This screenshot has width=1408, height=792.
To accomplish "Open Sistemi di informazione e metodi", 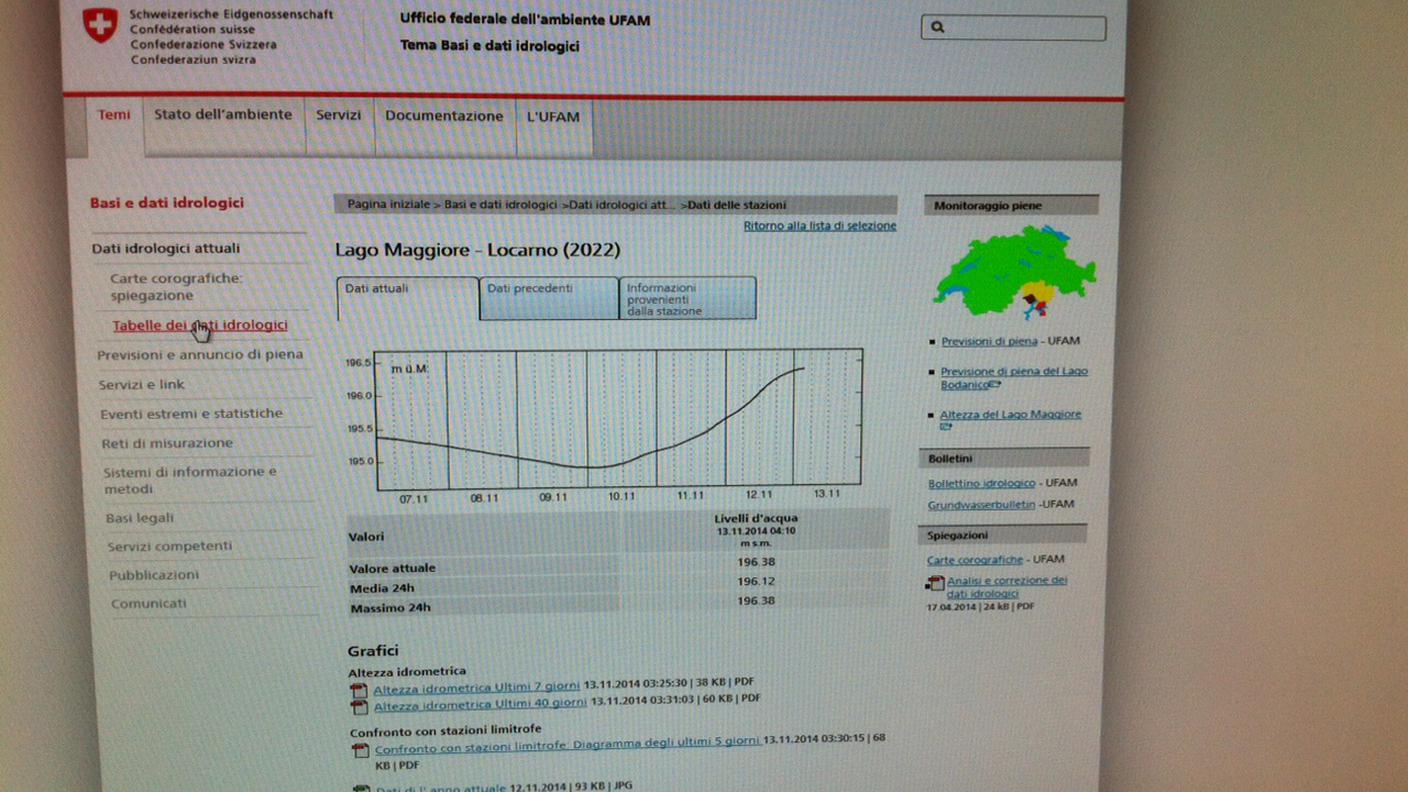I will pos(190,480).
